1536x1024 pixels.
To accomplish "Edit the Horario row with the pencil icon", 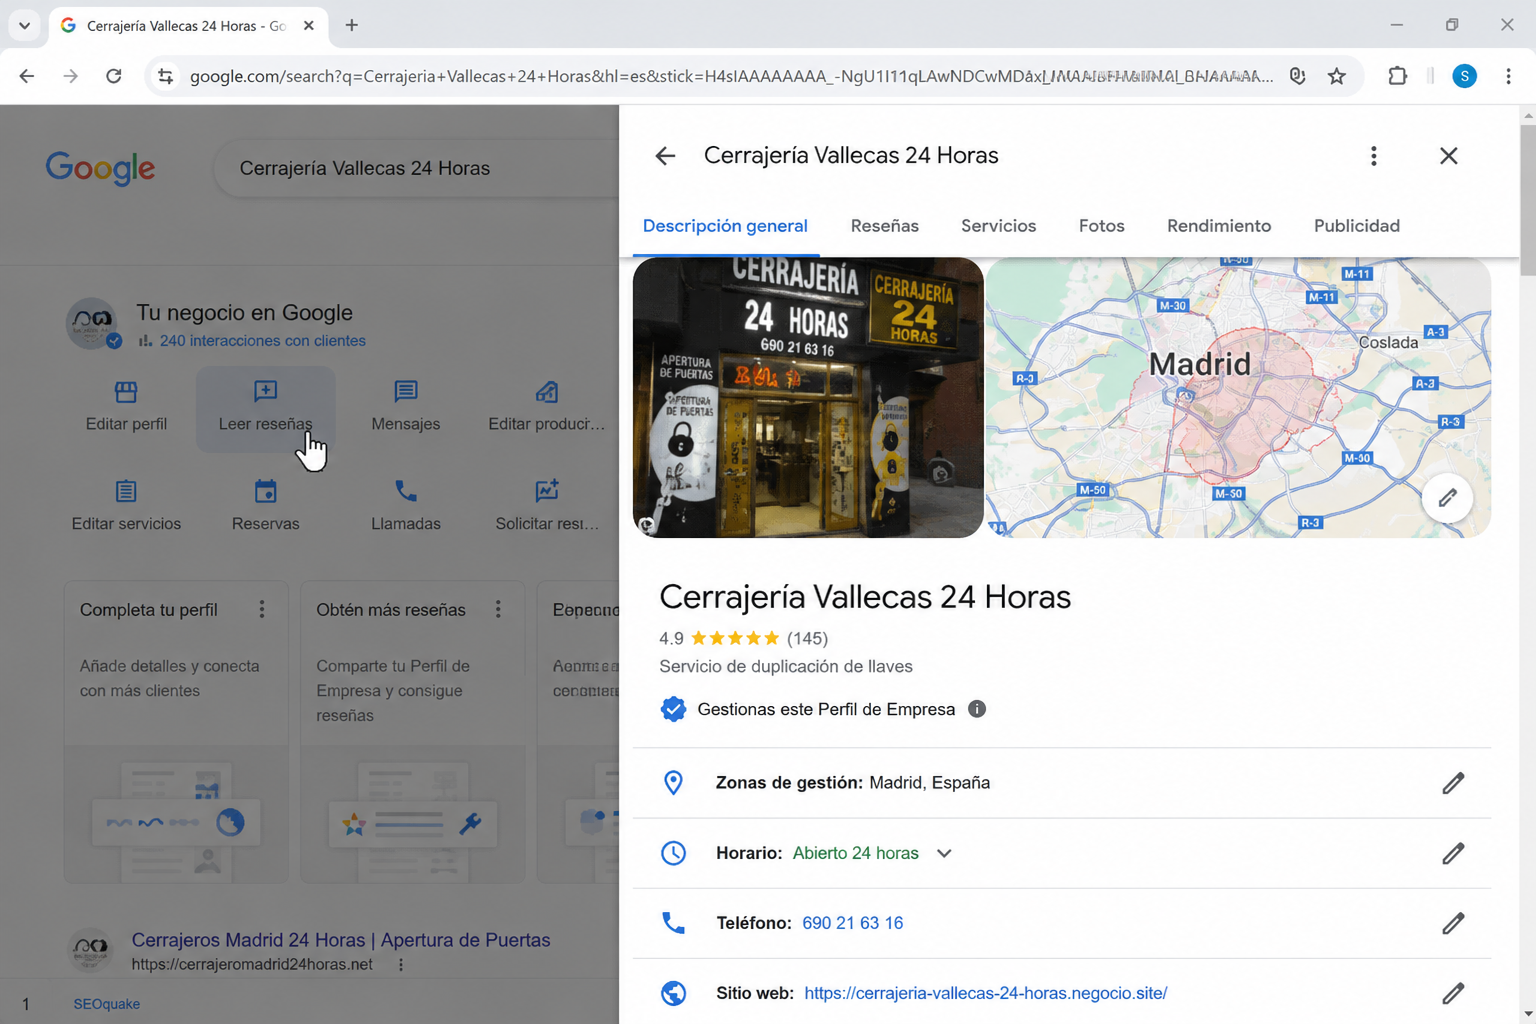I will [1453, 853].
